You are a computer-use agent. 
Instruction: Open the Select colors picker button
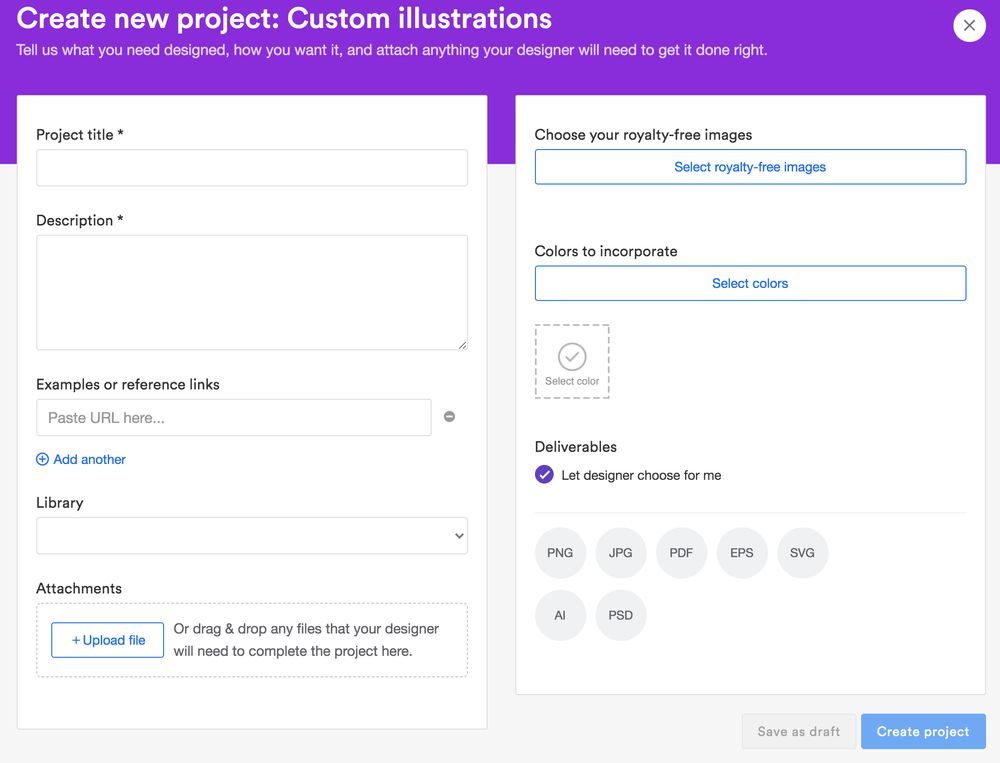click(750, 283)
